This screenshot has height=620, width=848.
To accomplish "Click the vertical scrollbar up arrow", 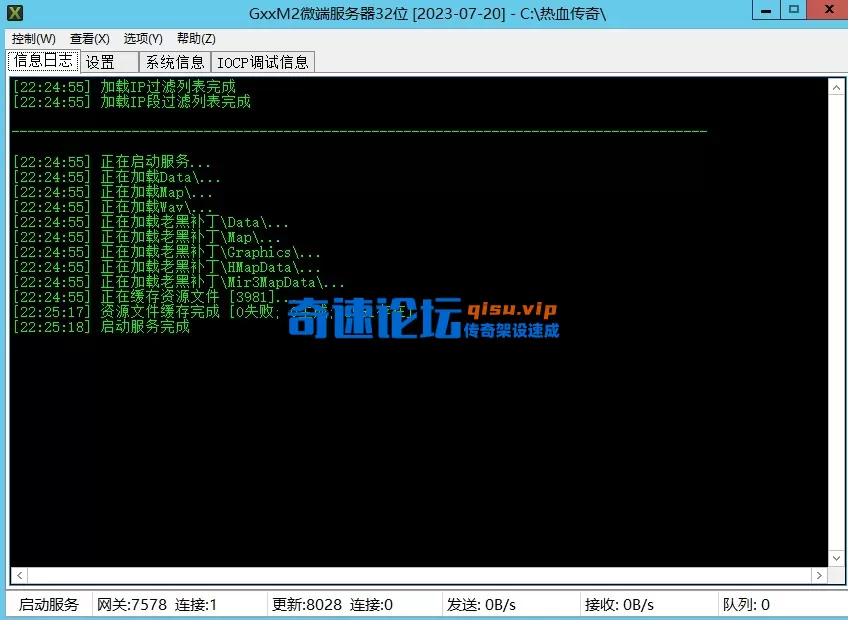I will click(x=836, y=85).
